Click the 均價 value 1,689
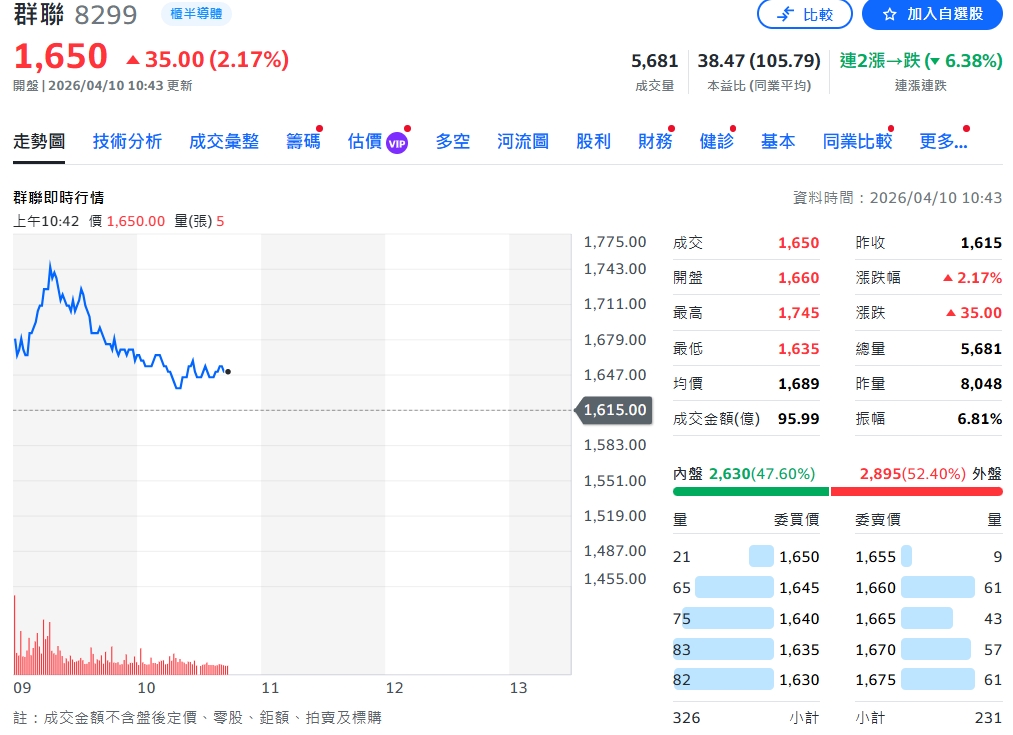1013x735 pixels. pos(799,384)
